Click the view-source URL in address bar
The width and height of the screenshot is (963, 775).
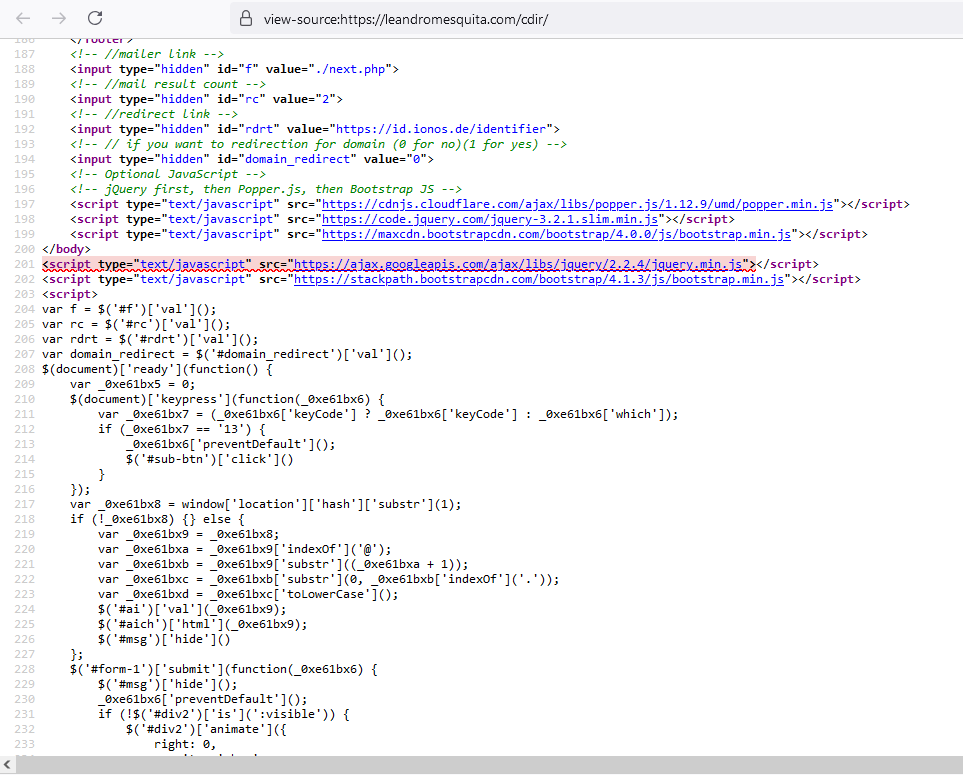pos(405,19)
